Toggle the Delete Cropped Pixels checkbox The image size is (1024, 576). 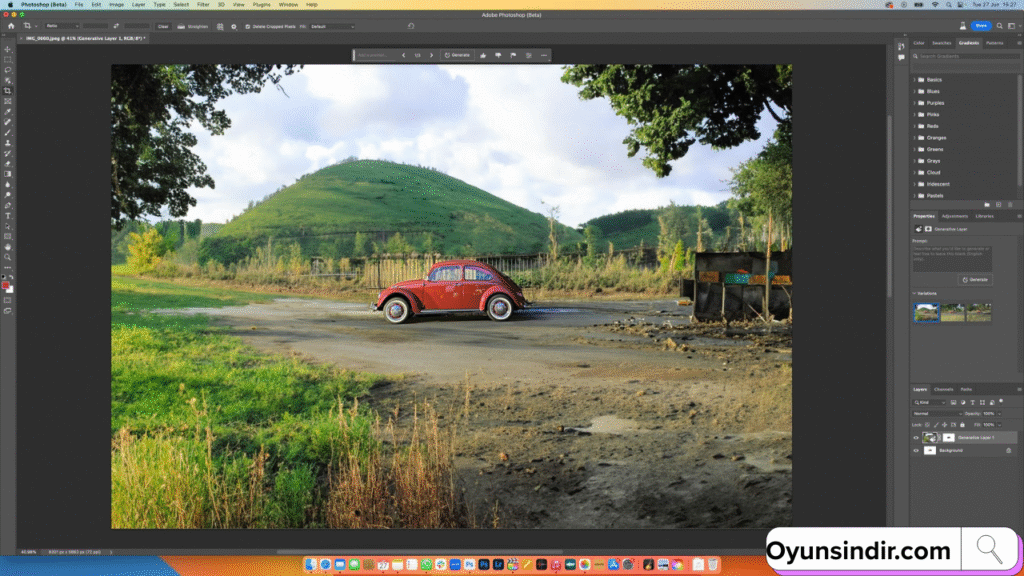pos(247,26)
